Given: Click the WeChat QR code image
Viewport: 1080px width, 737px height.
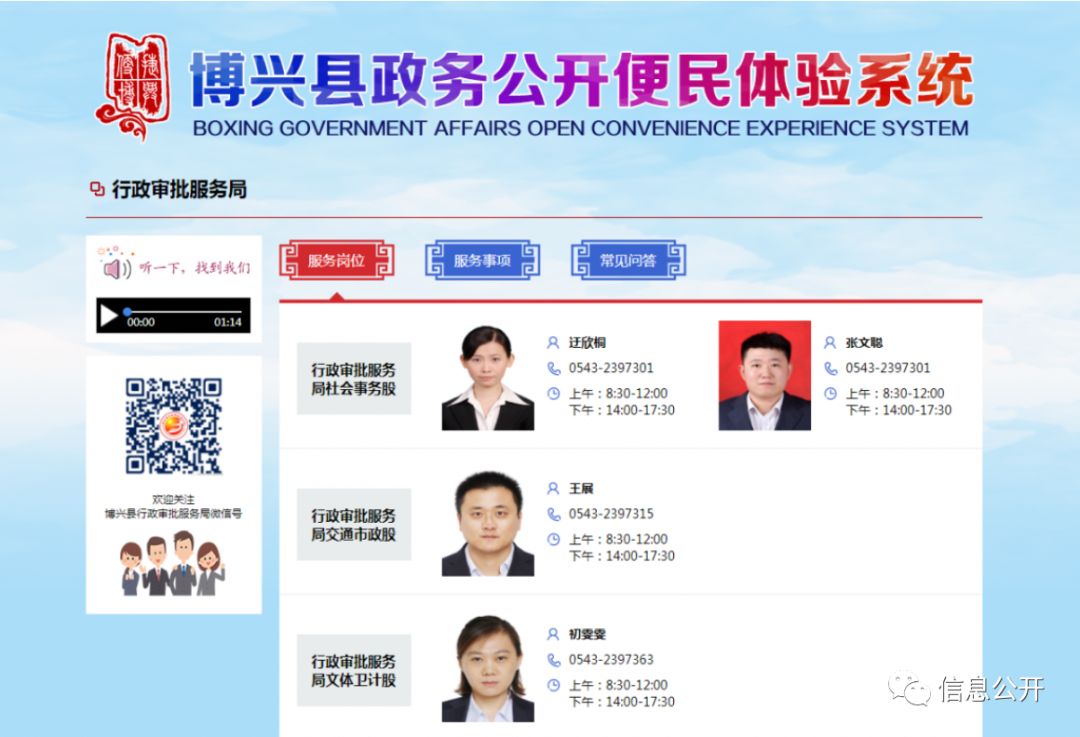Looking at the screenshot, I should 174,426.
